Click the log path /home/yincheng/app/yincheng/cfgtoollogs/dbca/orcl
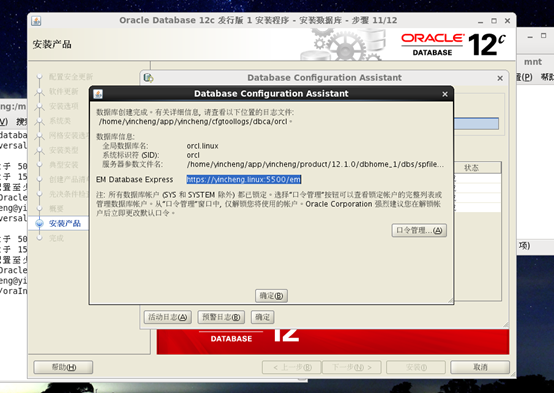 click(193, 122)
